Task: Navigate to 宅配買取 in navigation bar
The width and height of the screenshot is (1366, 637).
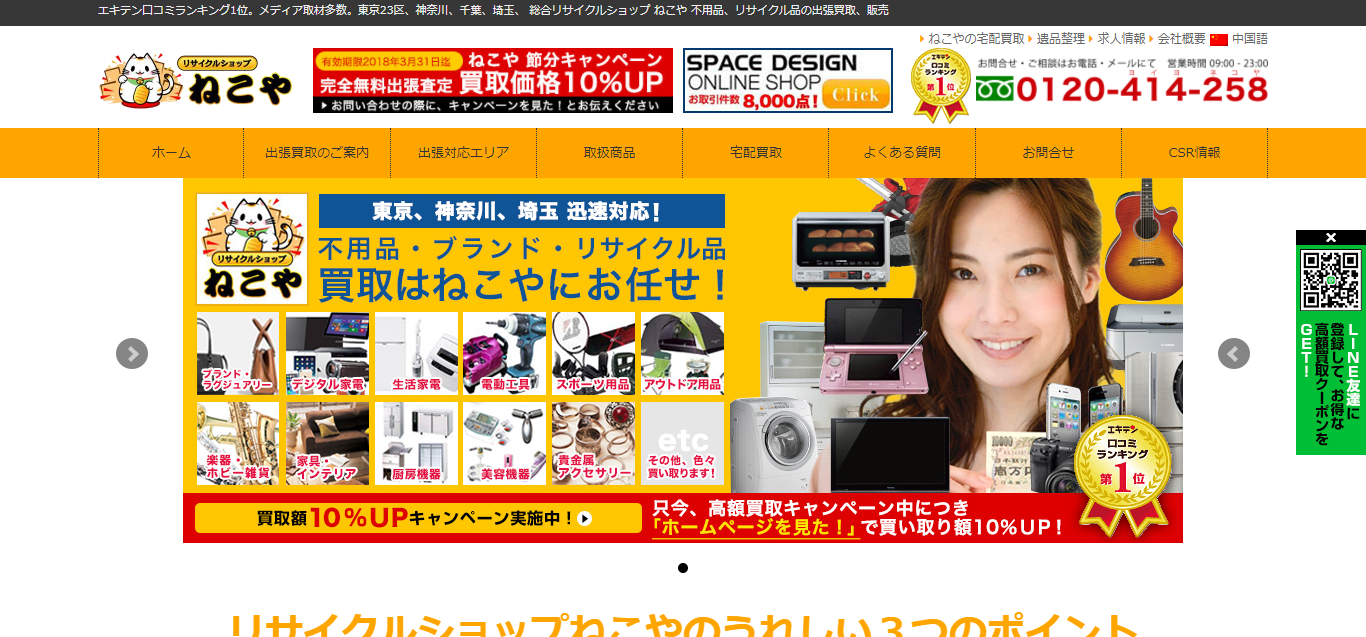Action: pos(755,153)
